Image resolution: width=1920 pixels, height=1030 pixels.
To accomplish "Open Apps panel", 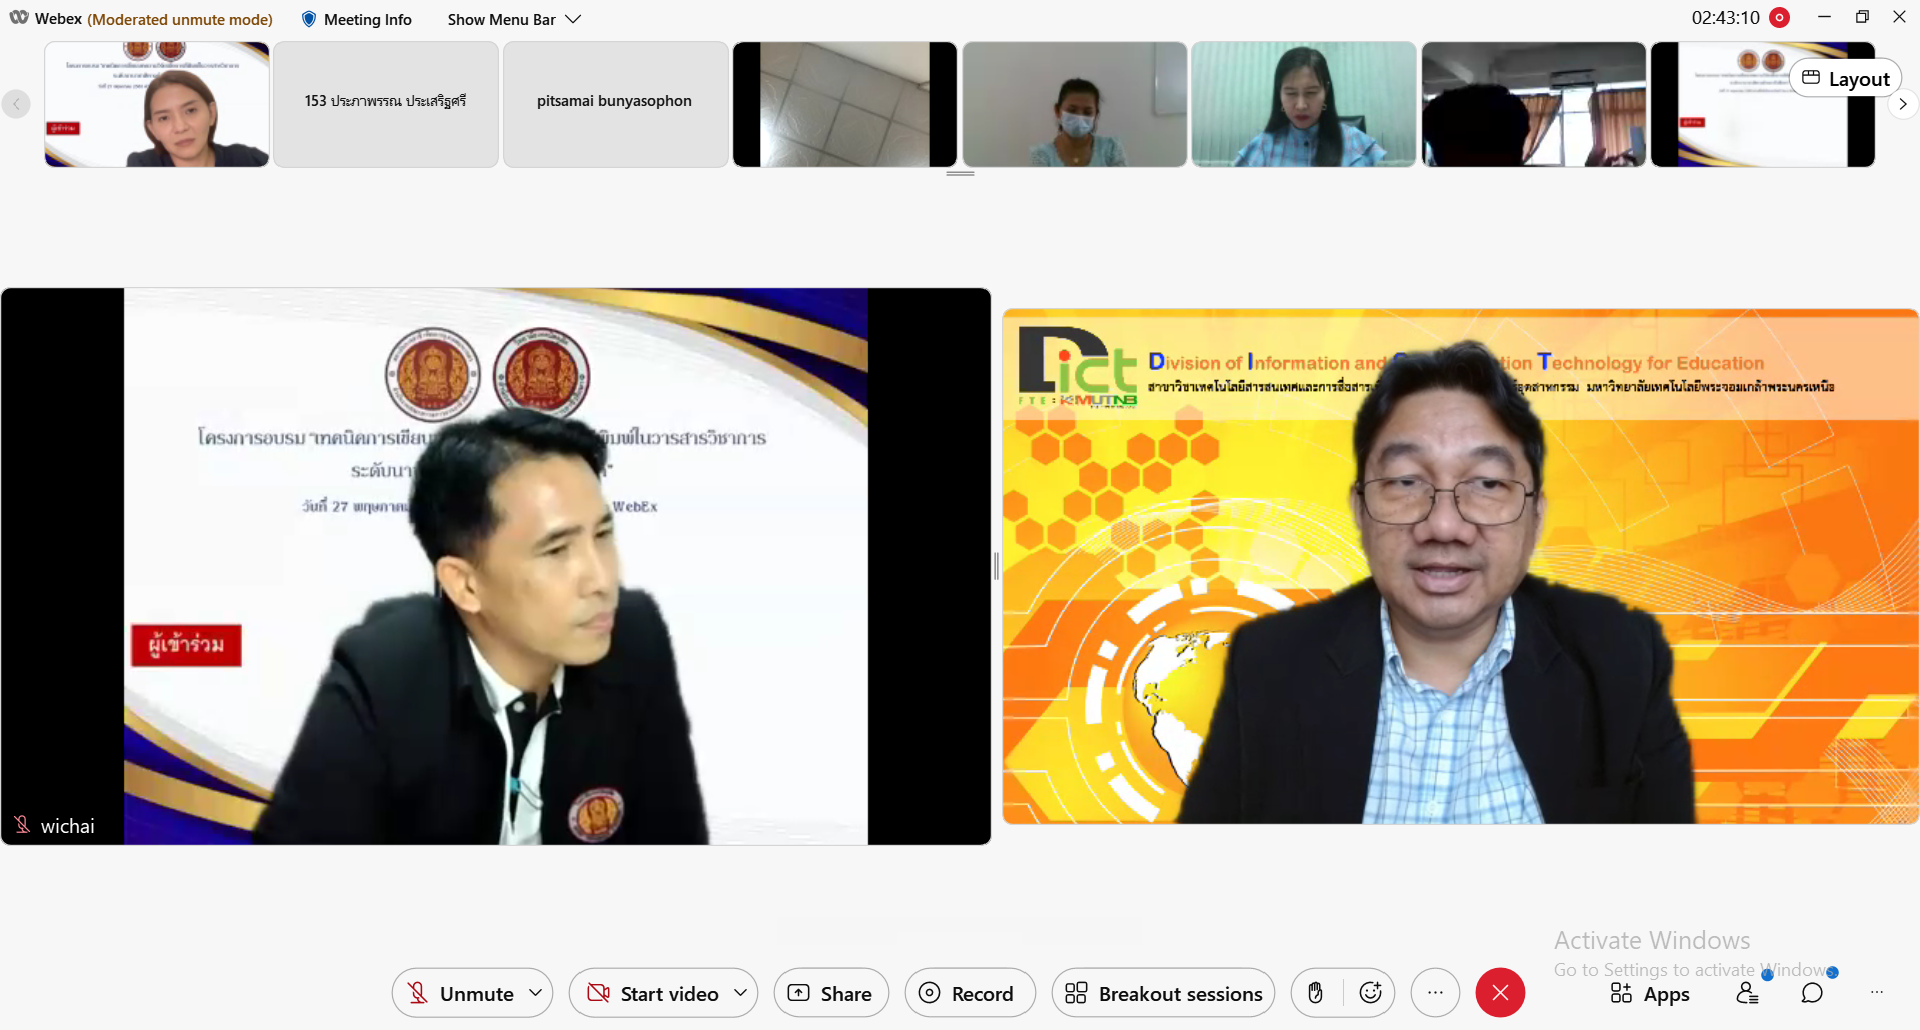I will pyautogui.click(x=1649, y=994).
